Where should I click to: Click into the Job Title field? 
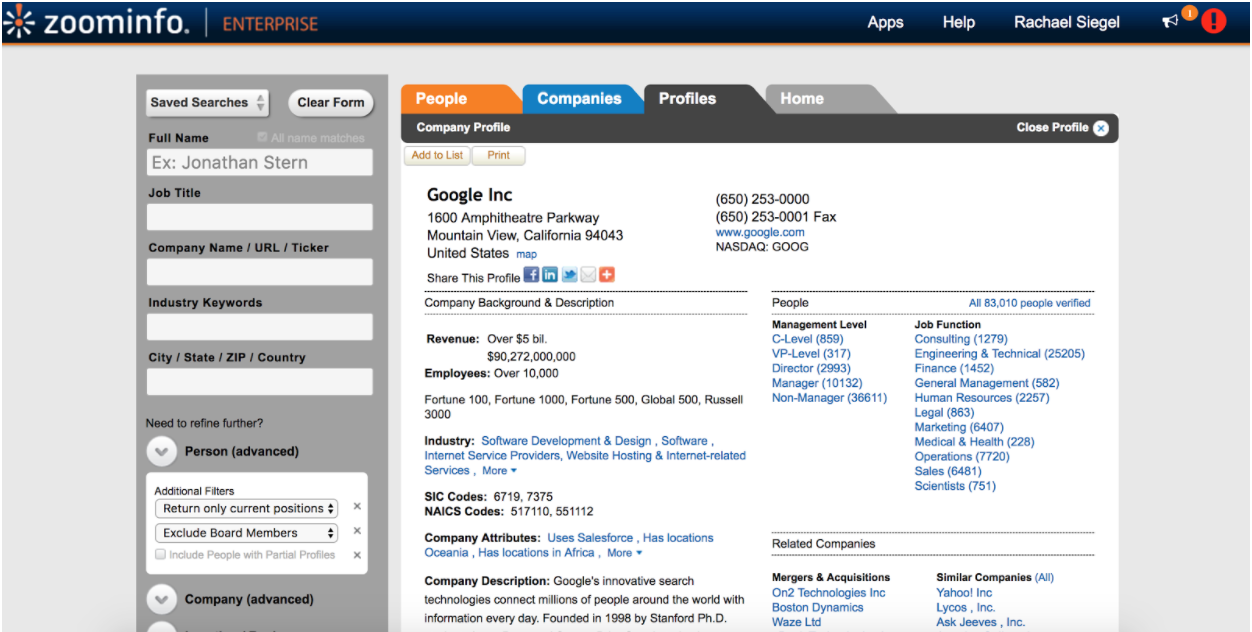260,217
